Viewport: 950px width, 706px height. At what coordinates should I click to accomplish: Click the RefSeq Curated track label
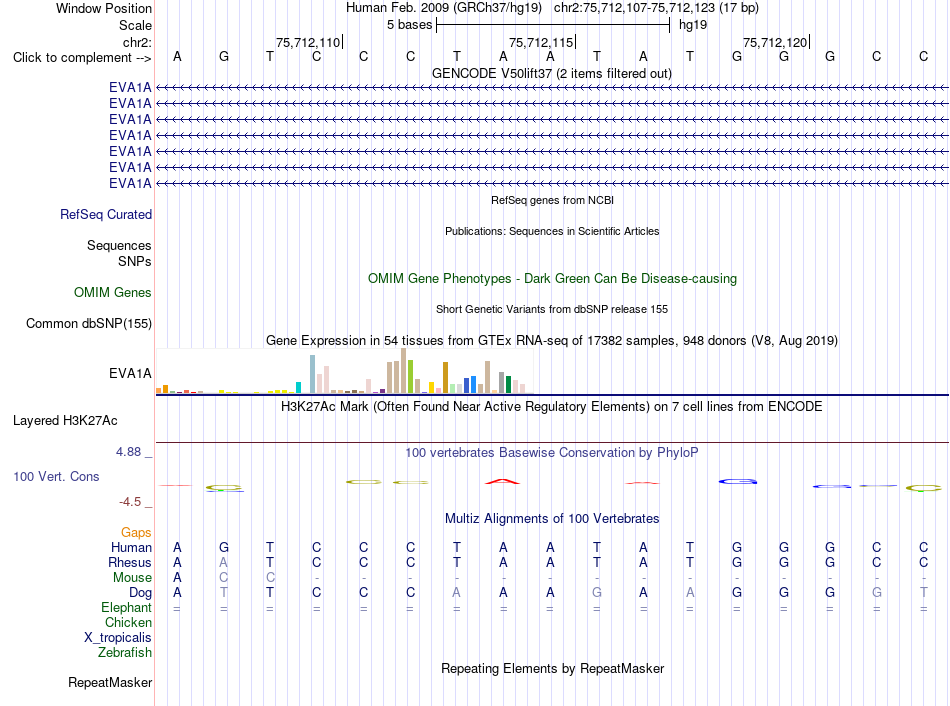(106, 215)
